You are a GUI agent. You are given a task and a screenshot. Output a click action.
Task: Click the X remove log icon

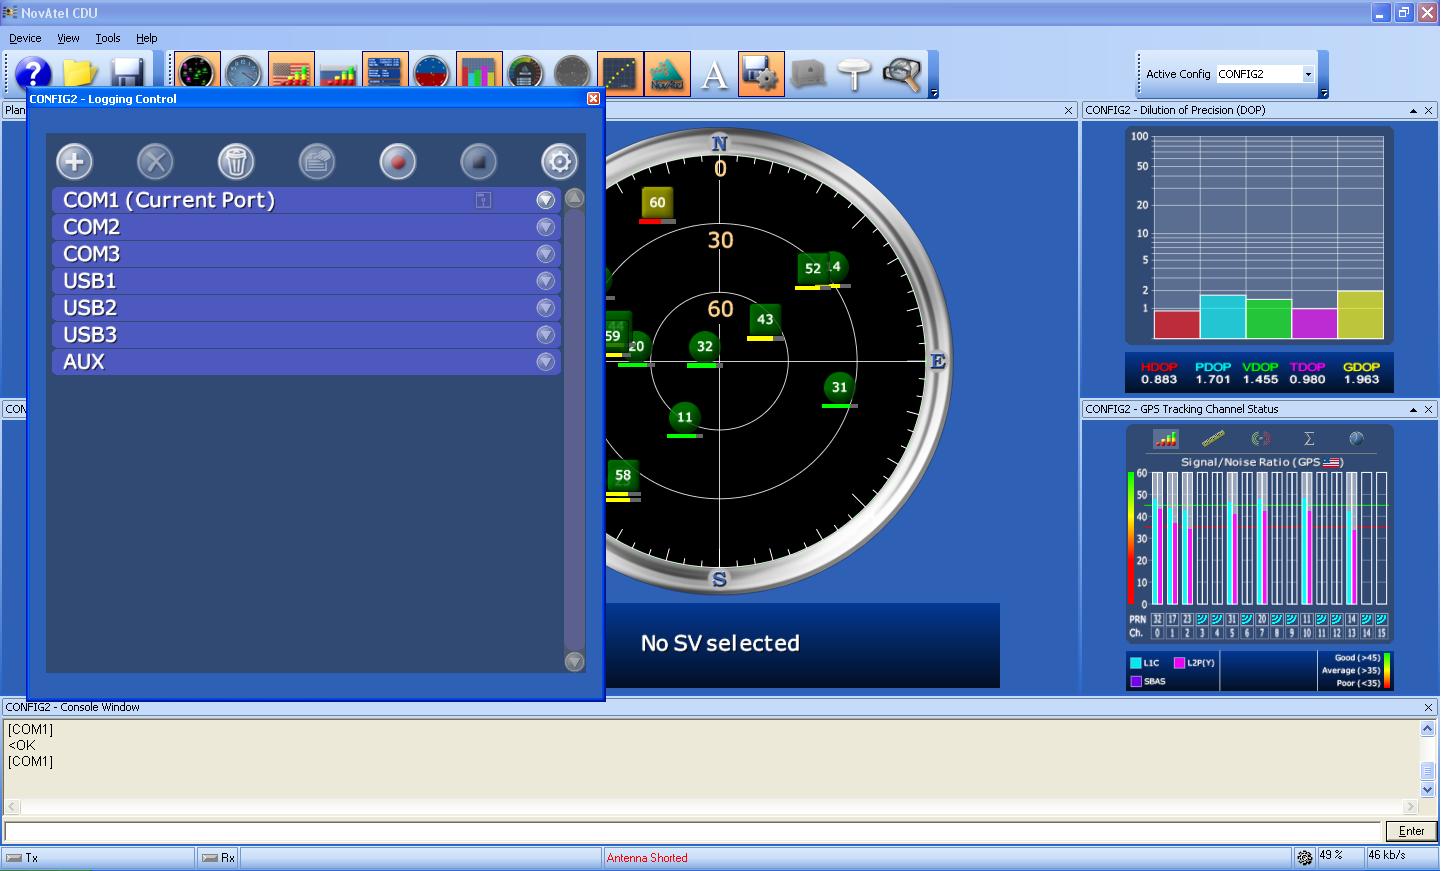tap(155, 161)
